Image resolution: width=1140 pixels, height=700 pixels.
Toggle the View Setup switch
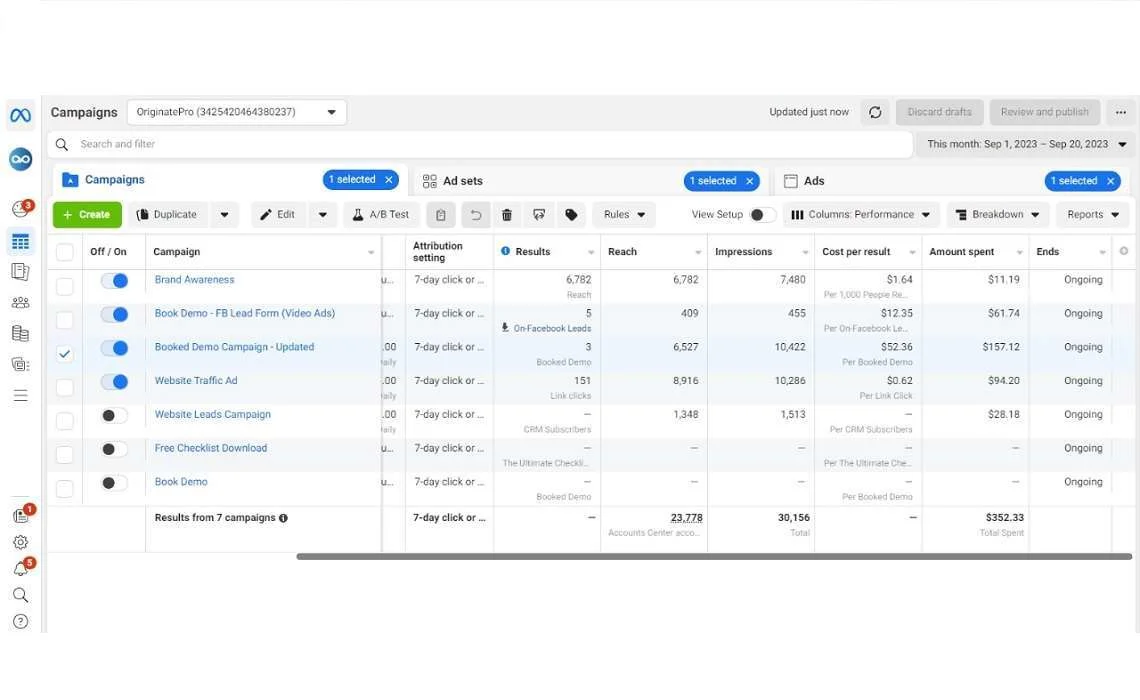(x=762, y=215)
